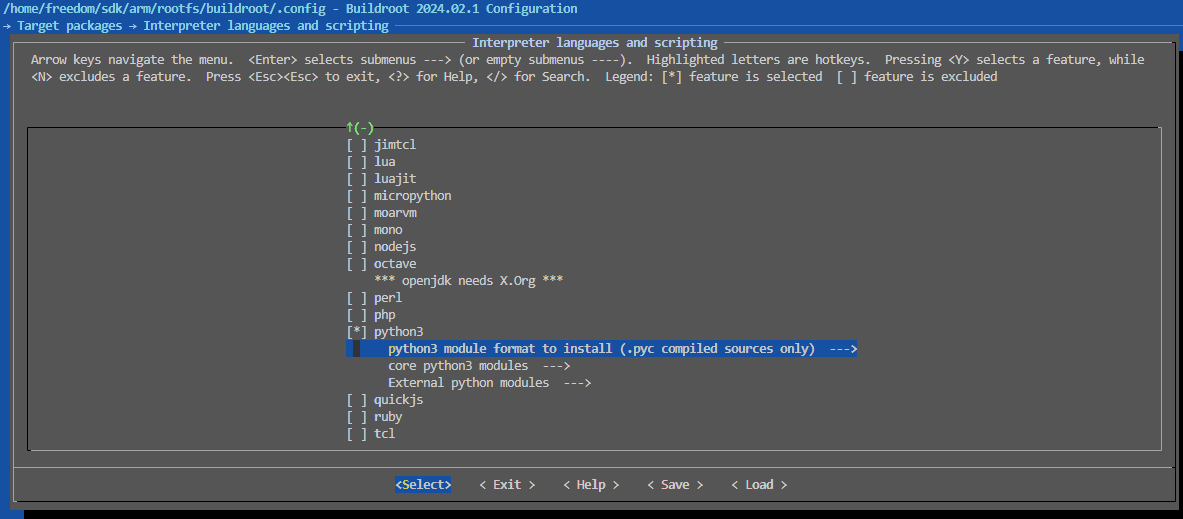Screen dimensions: 1183x519
Task: Toggle the moarvm checkbox
Action: [x=357, y=213]
